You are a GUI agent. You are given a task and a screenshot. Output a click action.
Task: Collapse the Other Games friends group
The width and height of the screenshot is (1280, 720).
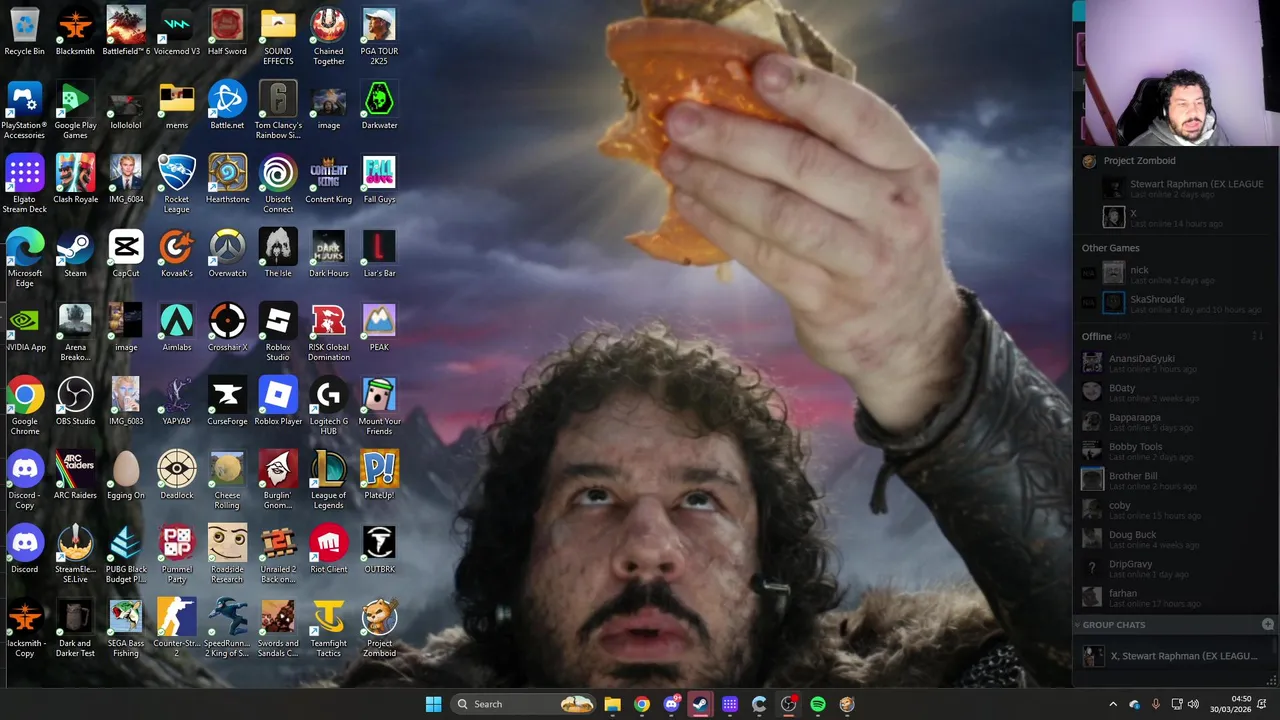[x=1110, y=248]
